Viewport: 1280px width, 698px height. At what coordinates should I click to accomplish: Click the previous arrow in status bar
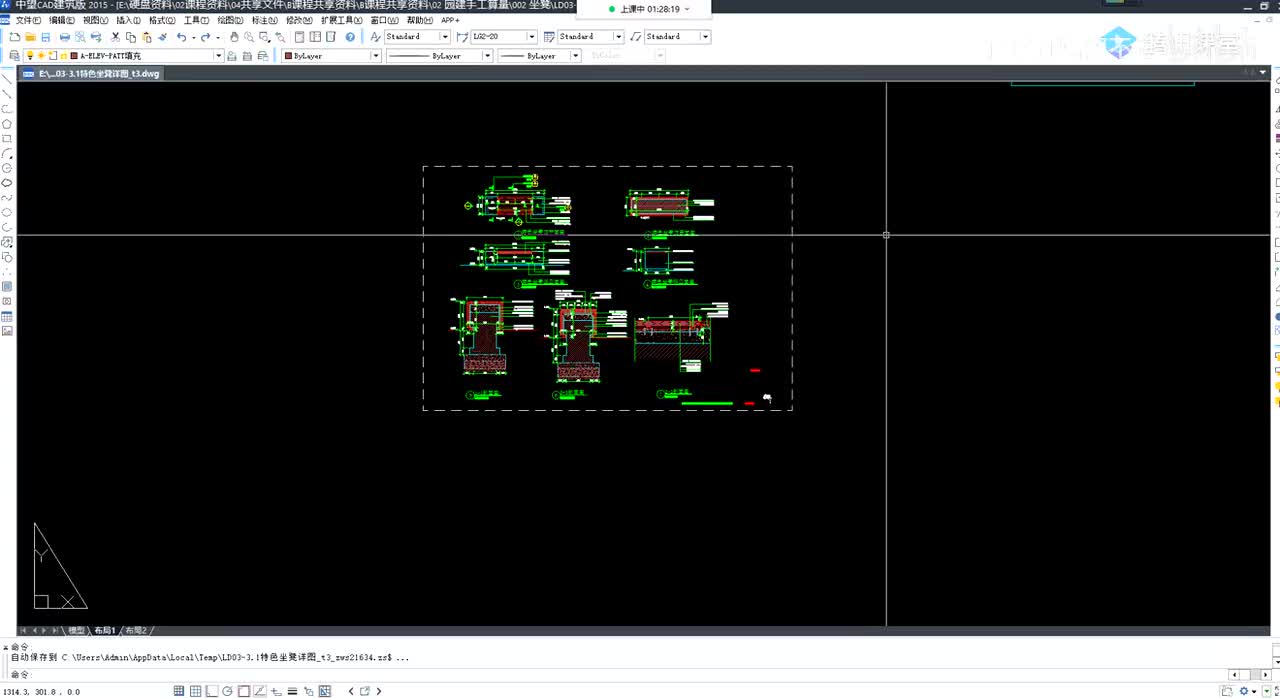[351, 691]
